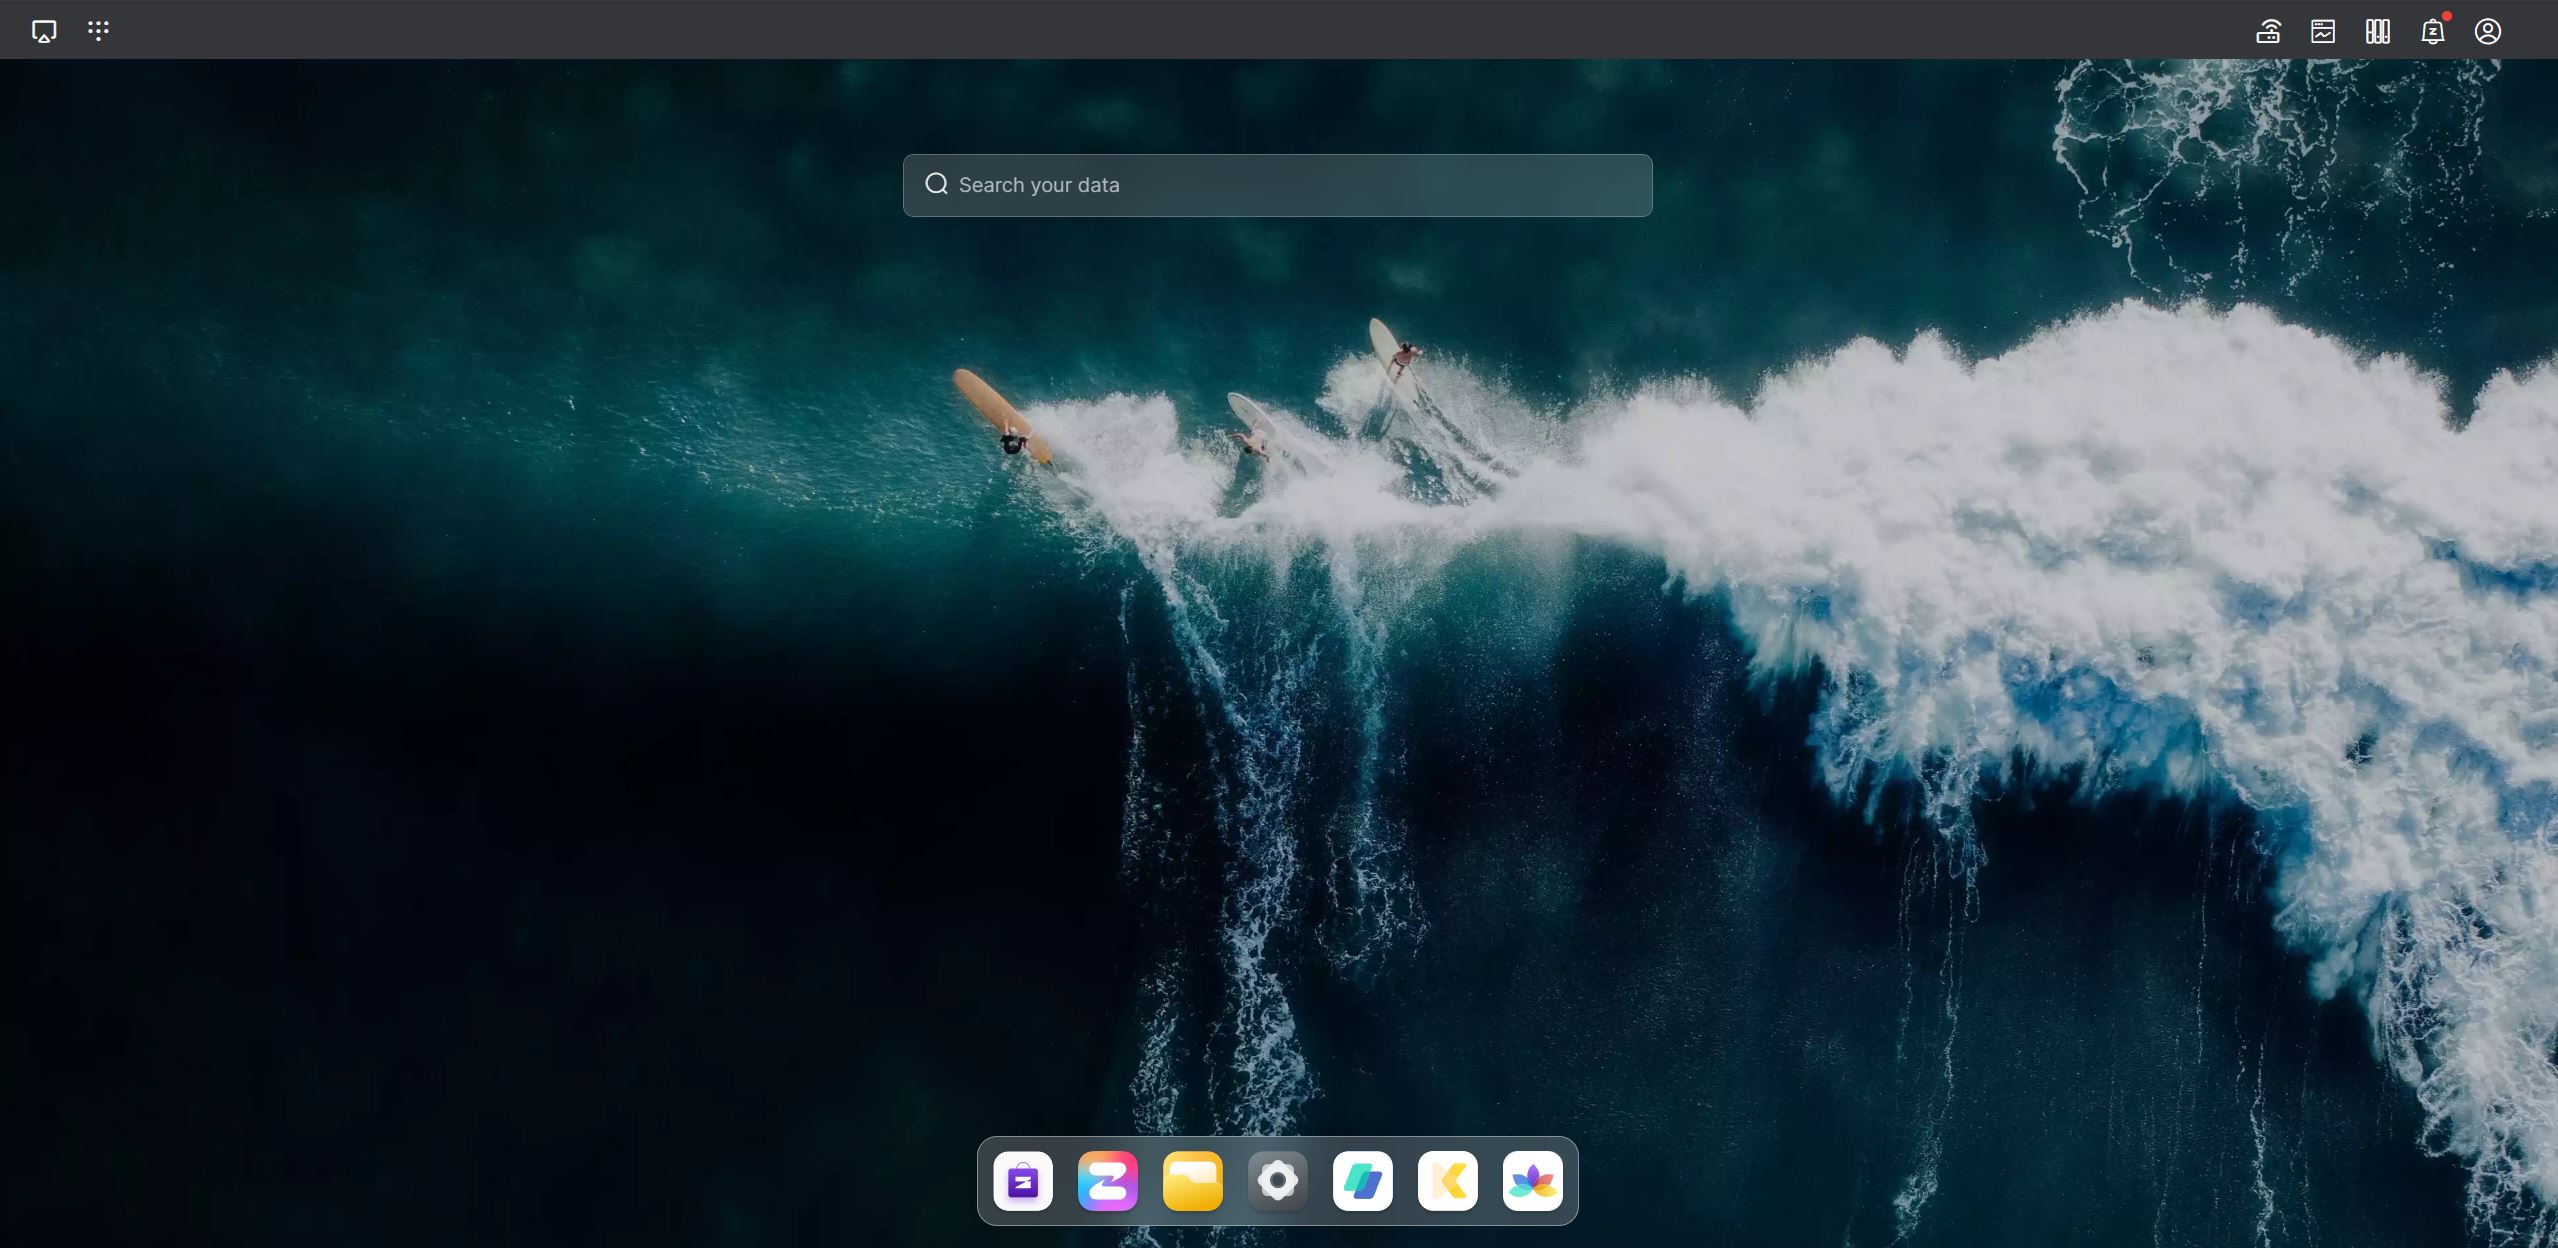The image size is (2558, 1248).
Task: Open the Photos gallery app with lotus icon
Action: point(1534,1181)
